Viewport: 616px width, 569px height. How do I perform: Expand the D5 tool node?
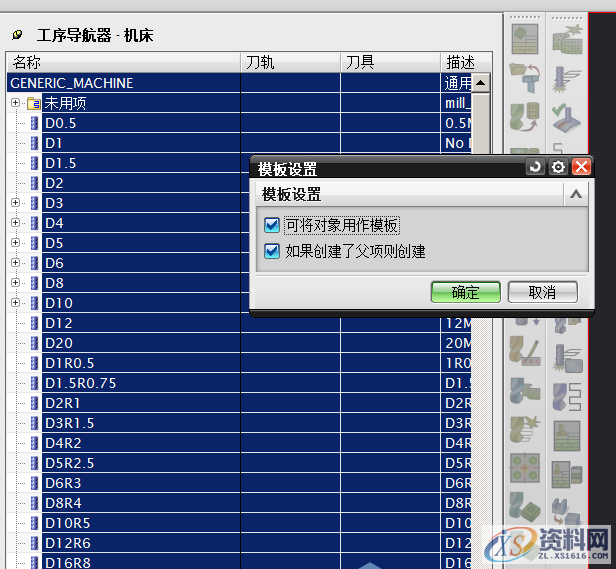click(15, 242)
